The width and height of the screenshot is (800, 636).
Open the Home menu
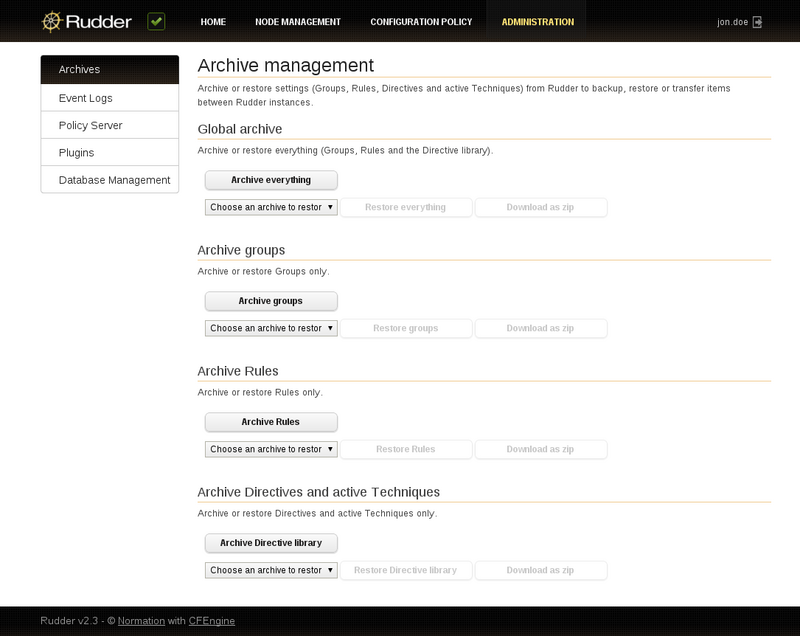pyautogui.click(x=213, y=22)
